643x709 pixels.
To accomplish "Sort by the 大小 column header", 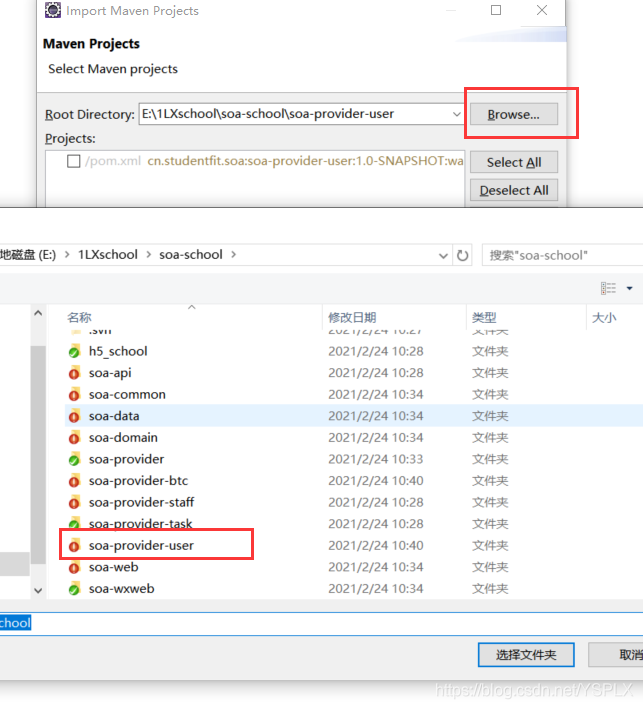I will [604, 317].
